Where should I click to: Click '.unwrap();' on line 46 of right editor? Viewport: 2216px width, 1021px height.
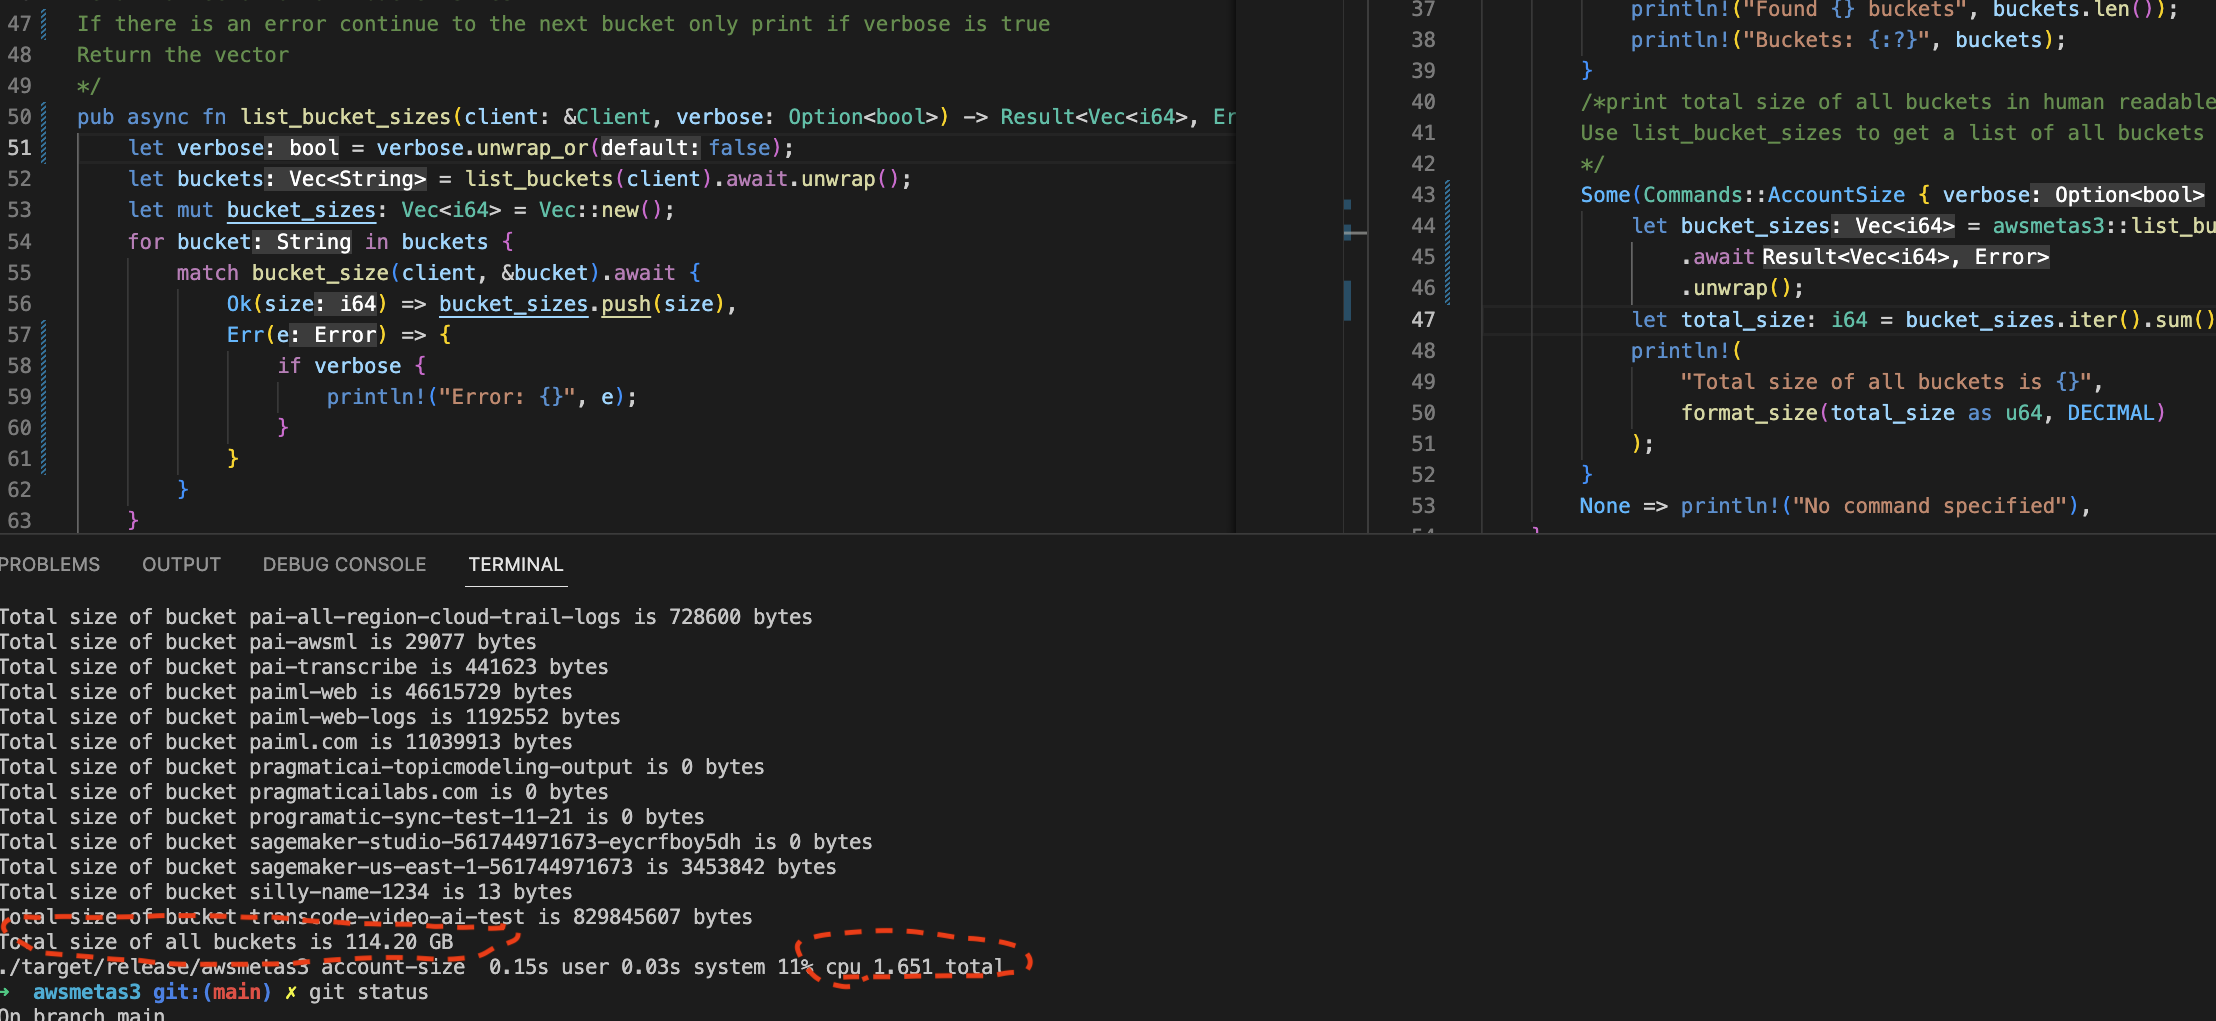[1742, 287]
